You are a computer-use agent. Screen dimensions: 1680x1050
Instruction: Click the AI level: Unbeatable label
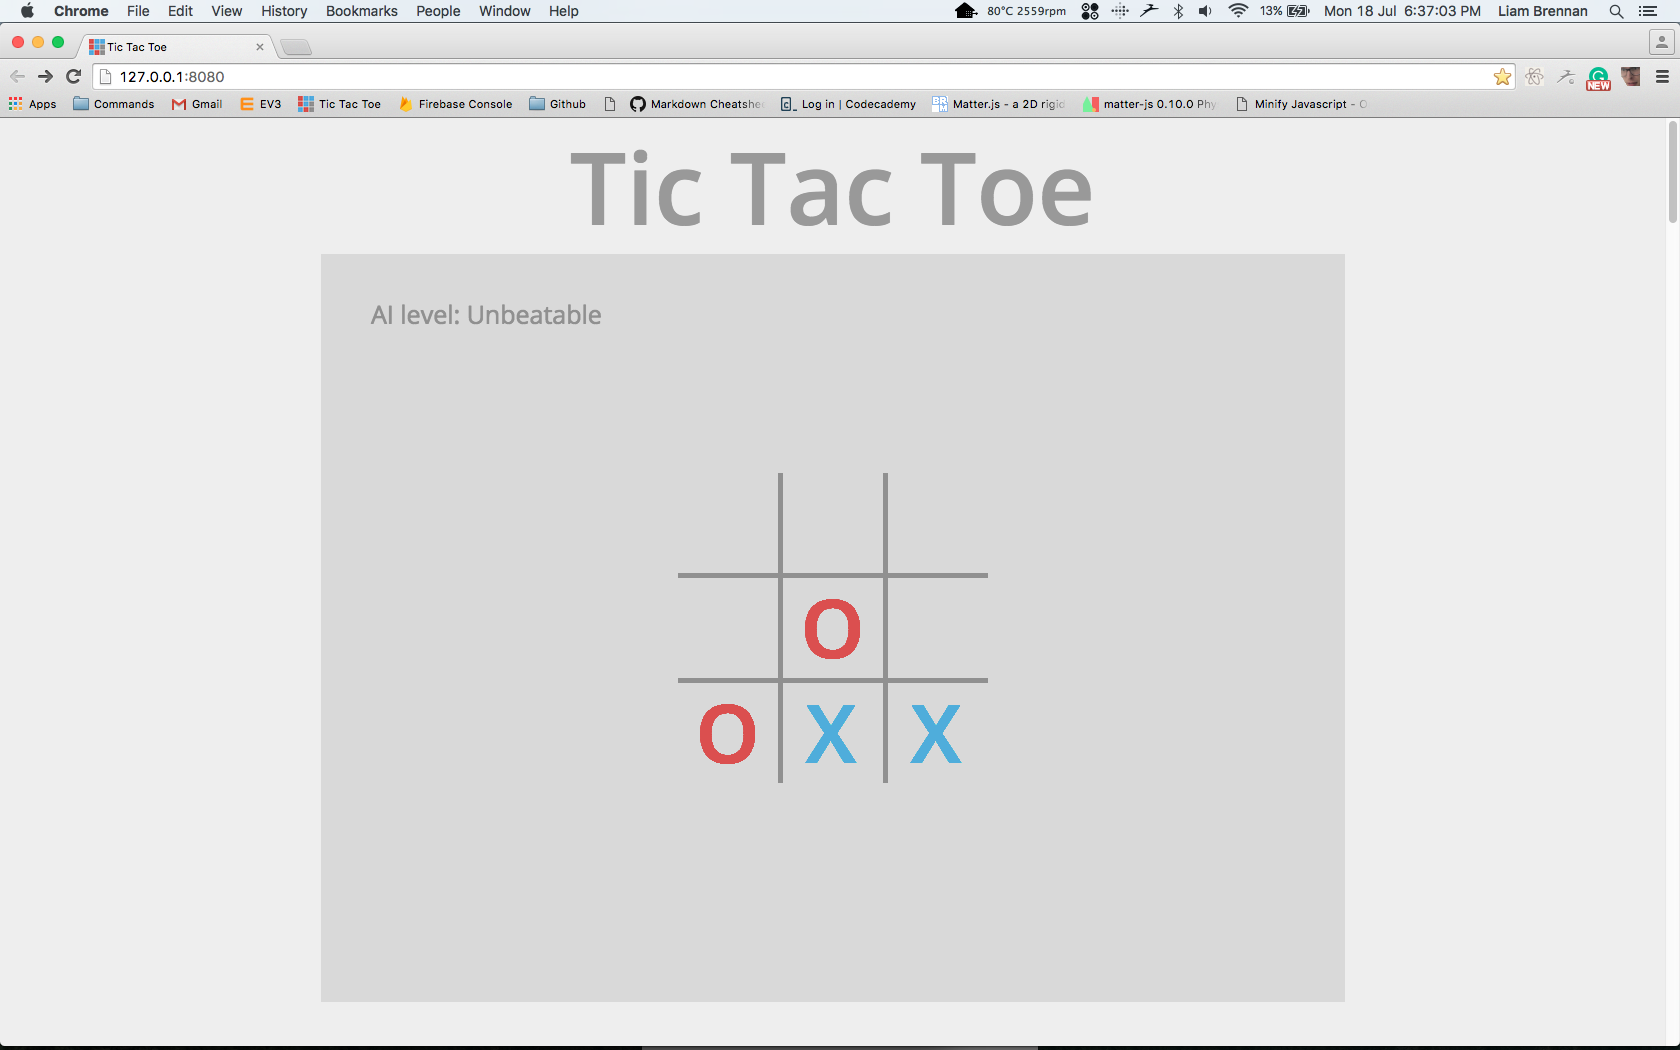coord(486,315)
